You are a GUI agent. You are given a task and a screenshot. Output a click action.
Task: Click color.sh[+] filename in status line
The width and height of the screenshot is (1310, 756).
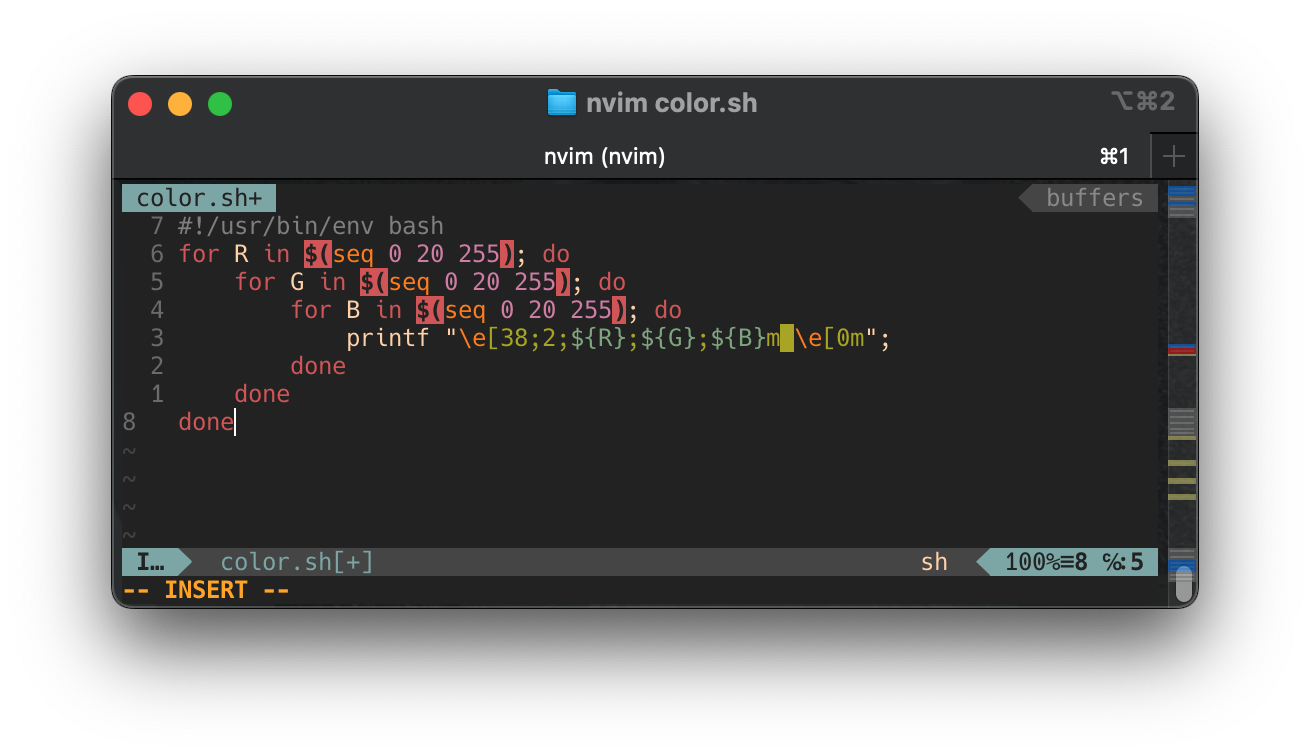click(296, 562)
